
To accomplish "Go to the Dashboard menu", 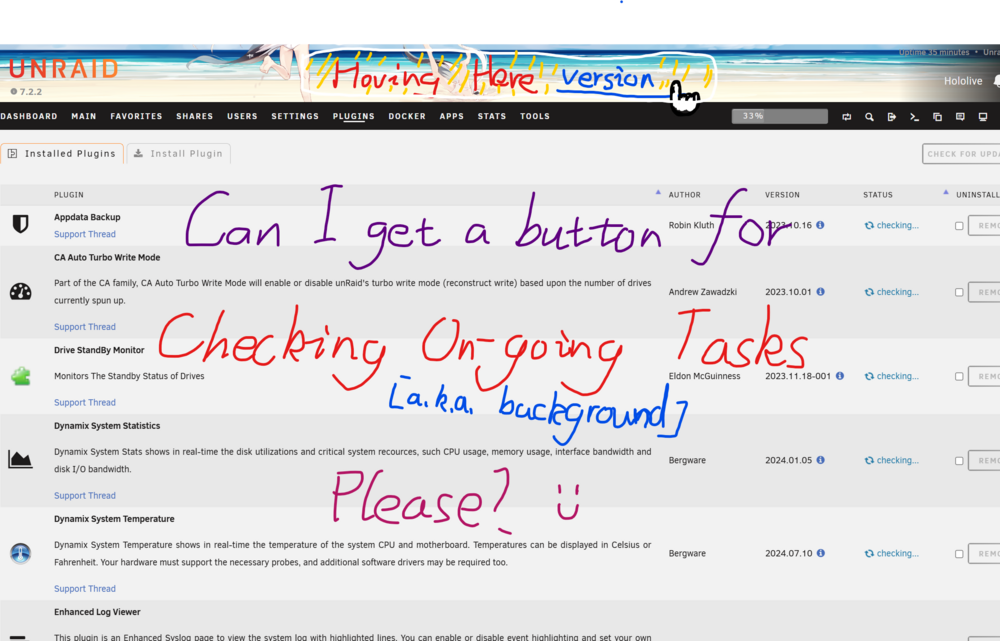I will pos(29,116).
